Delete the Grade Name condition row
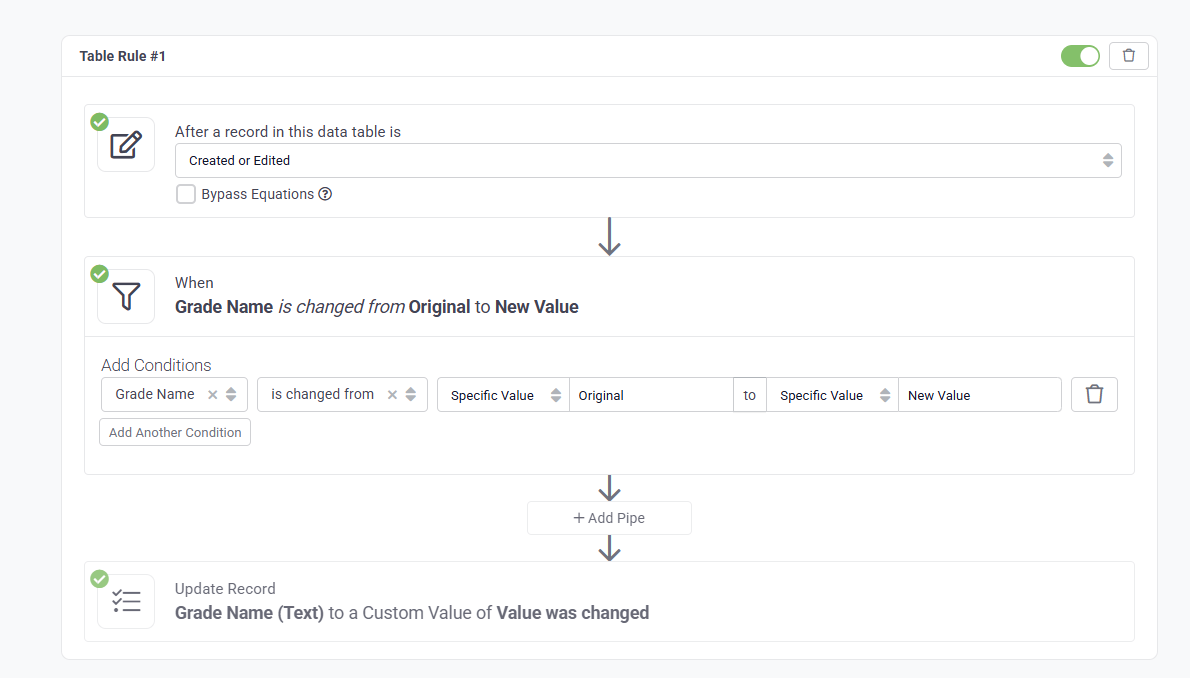 [x=1094, y=394]
